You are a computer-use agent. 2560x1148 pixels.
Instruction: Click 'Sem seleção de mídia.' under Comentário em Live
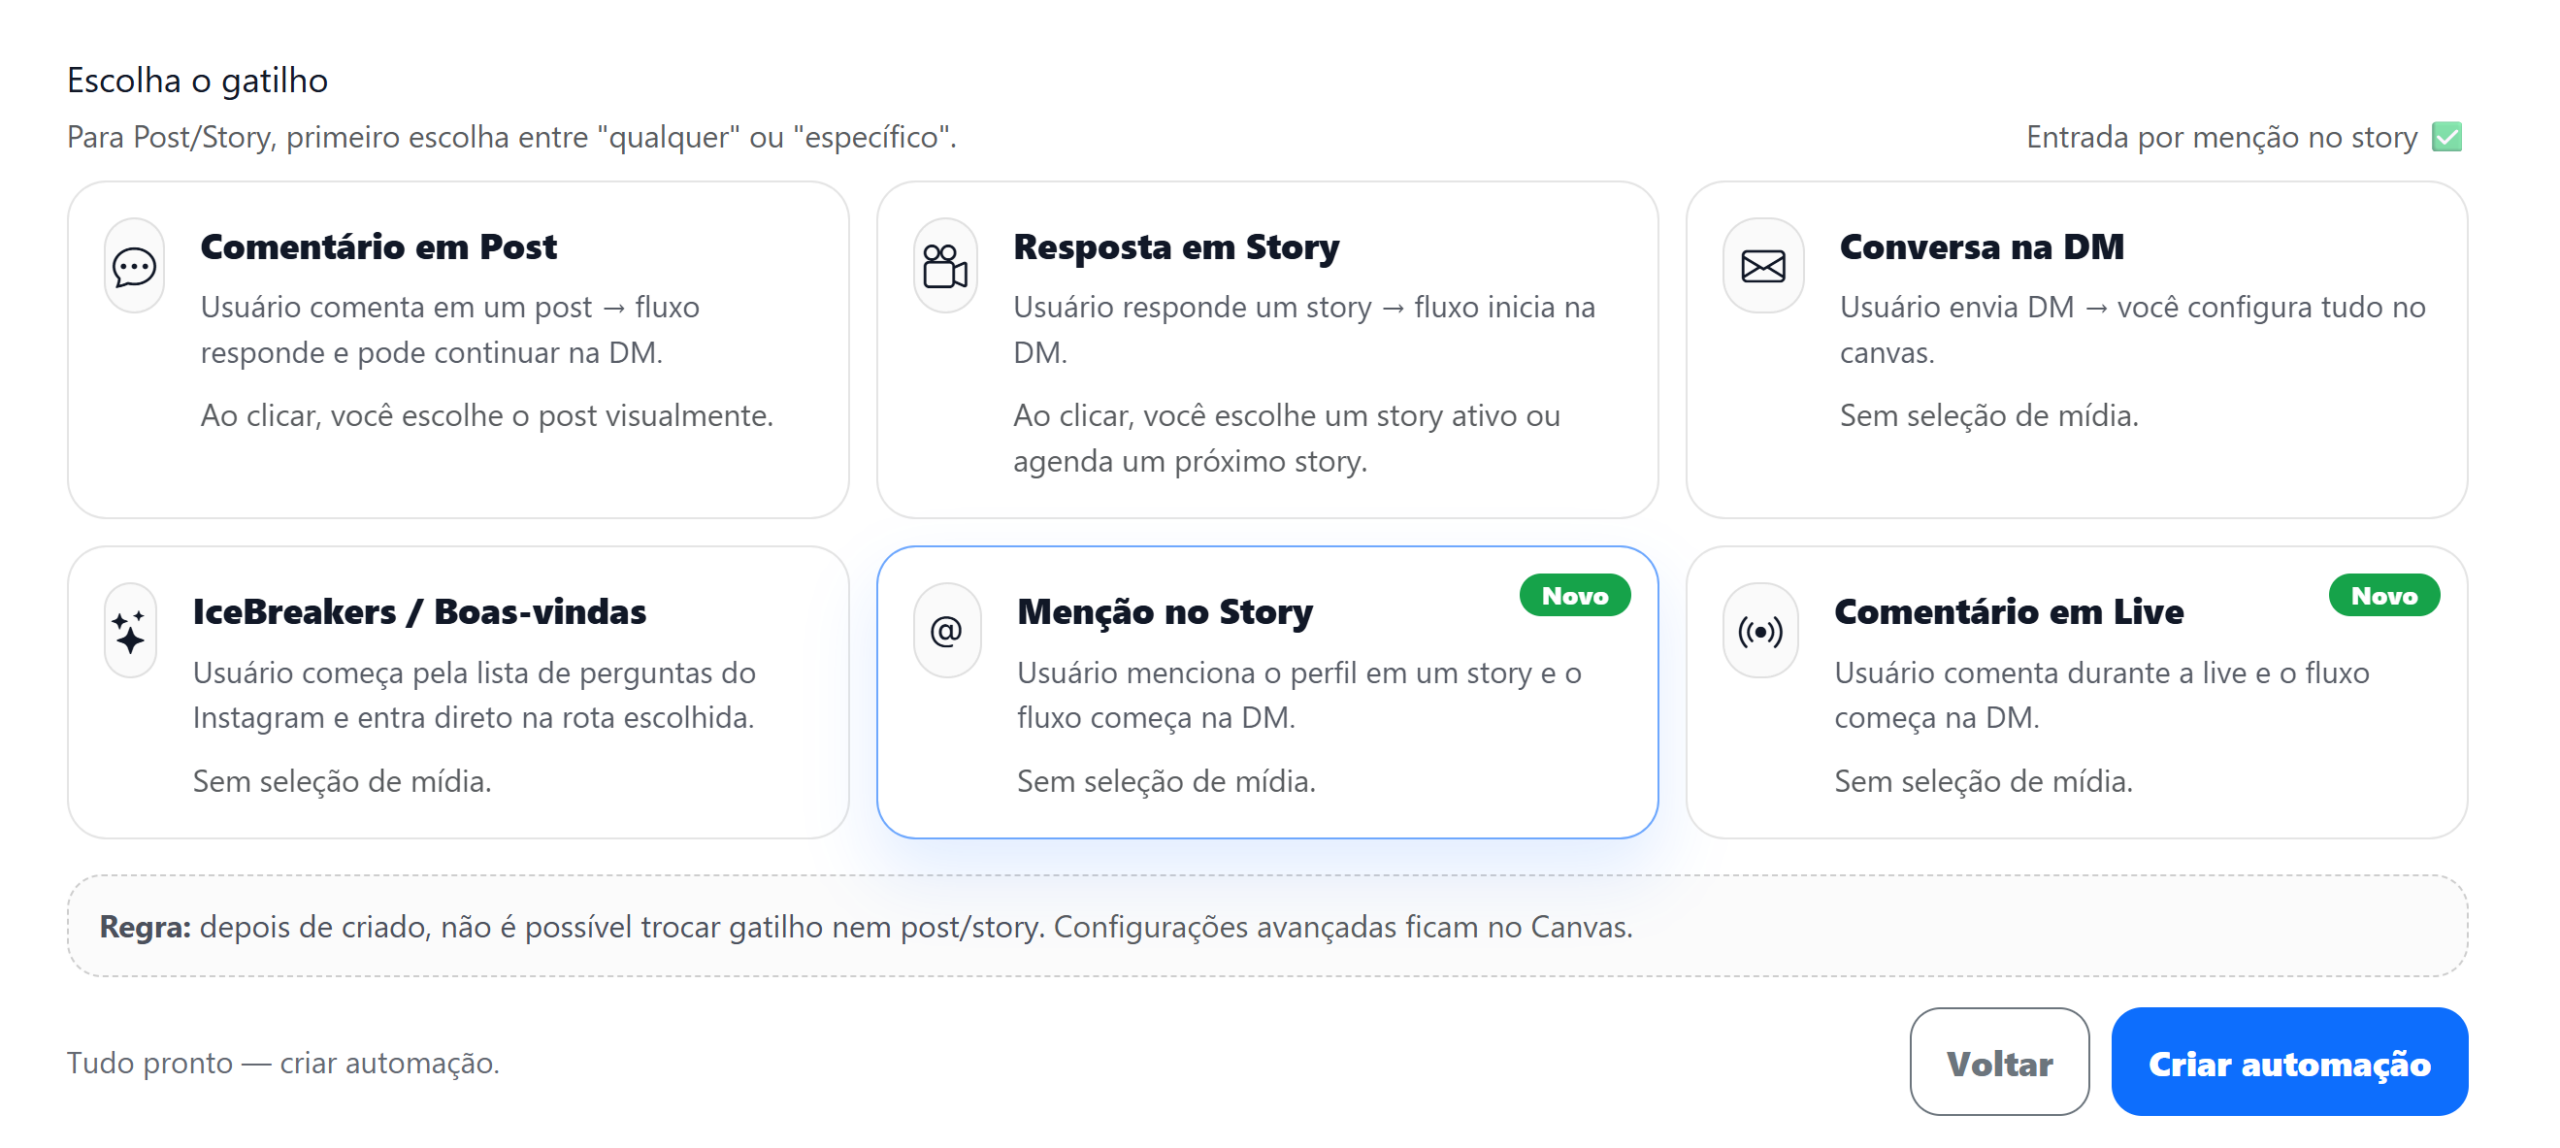(1983, 782)
